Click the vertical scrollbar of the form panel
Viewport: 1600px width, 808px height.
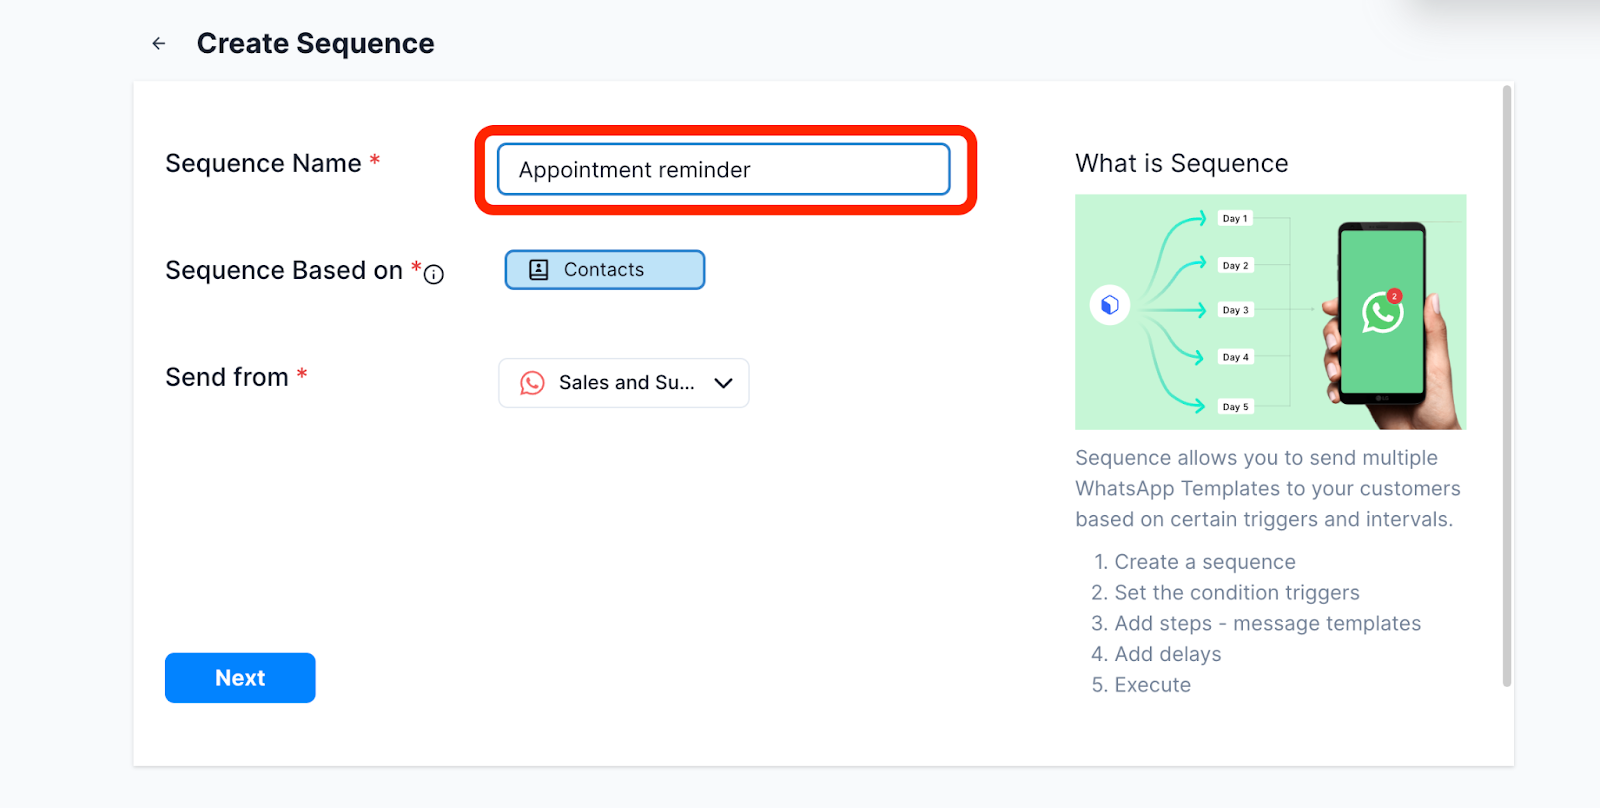click(x=1506, y=386)
